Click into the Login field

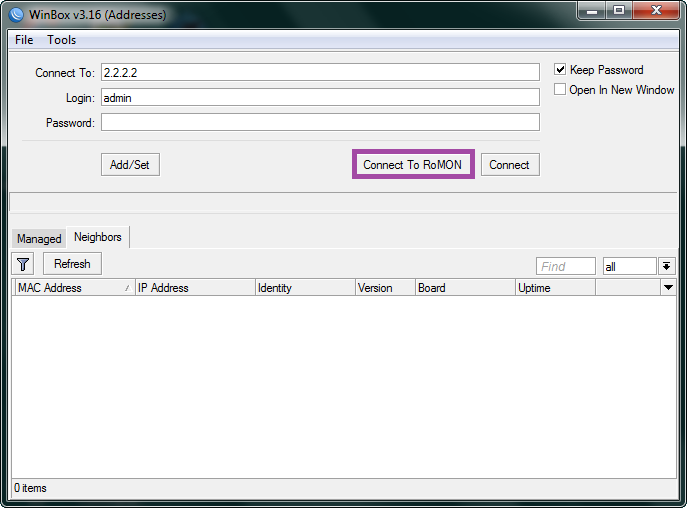point(320,97)
